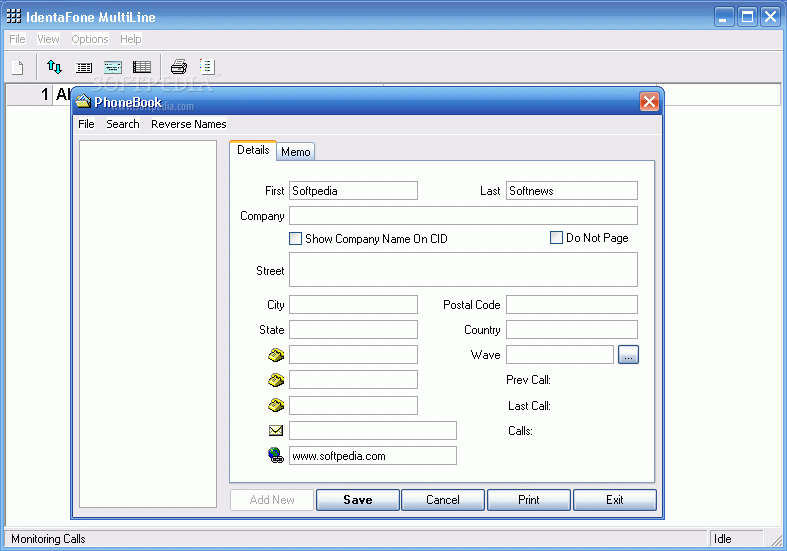
Task: Click the Add New button
Action: click(x=272, y=500)
